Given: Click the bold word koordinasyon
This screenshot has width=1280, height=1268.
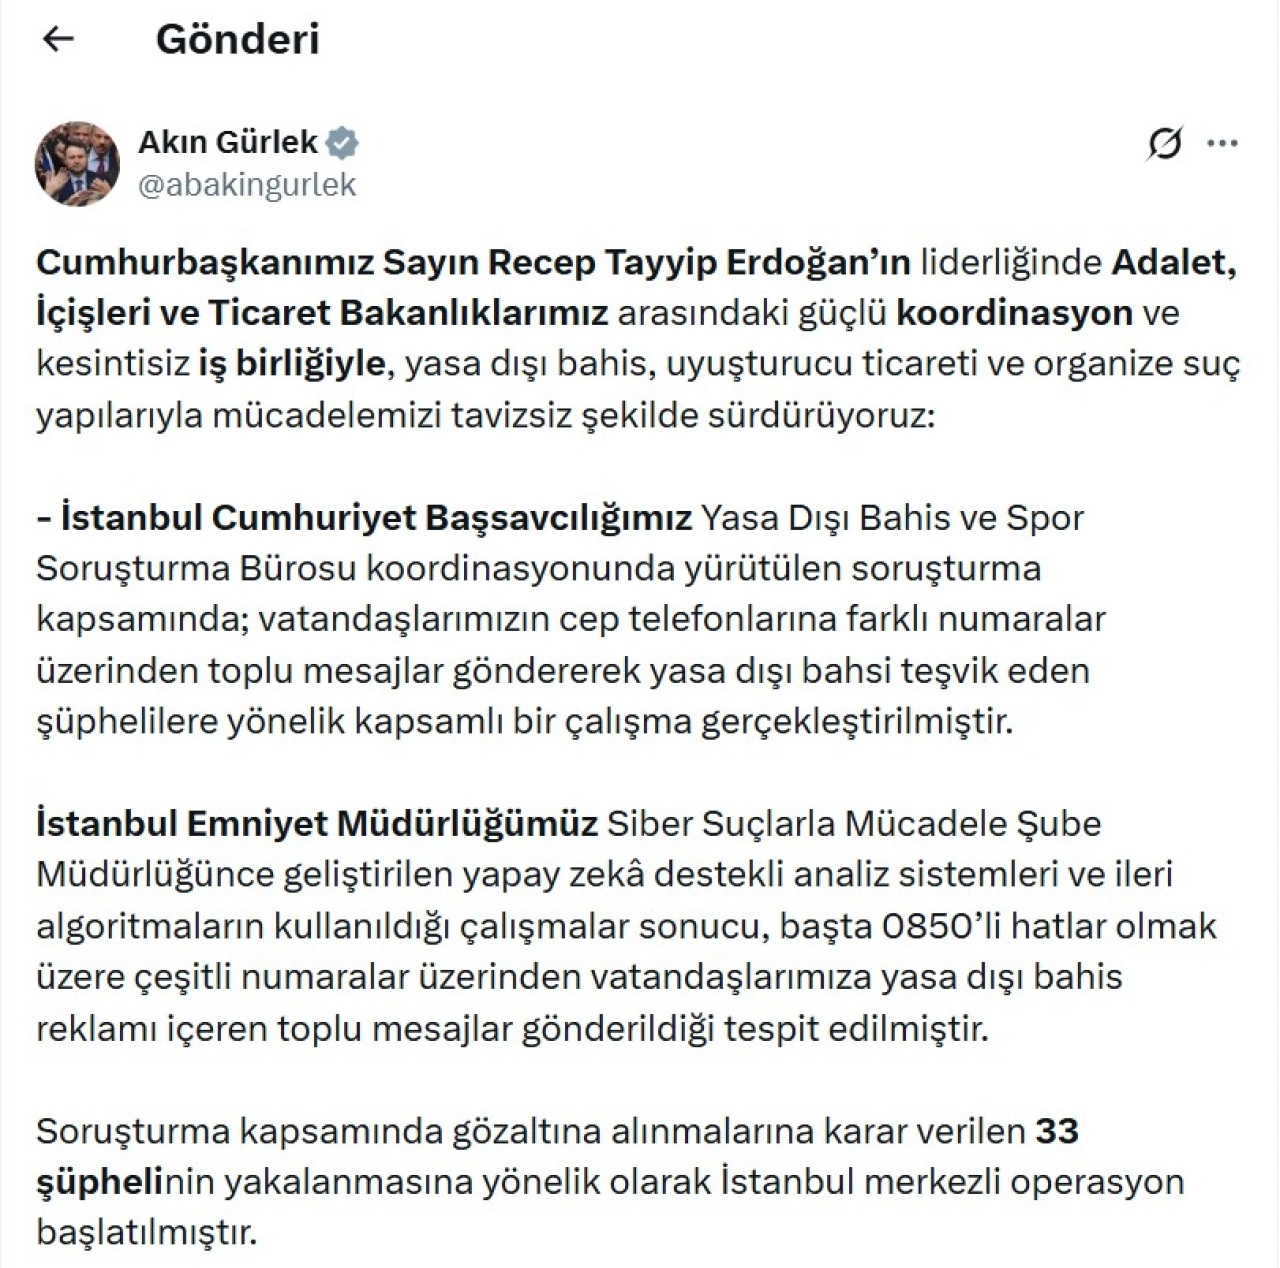Looking at the screenshot, I should click(x=1014, y=313).
